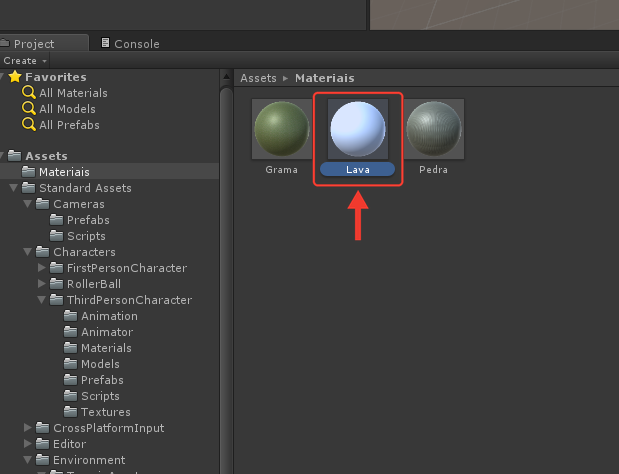
Task: Select the Pedra material sphere thumbnail
Action: click(x=434, y=129)
